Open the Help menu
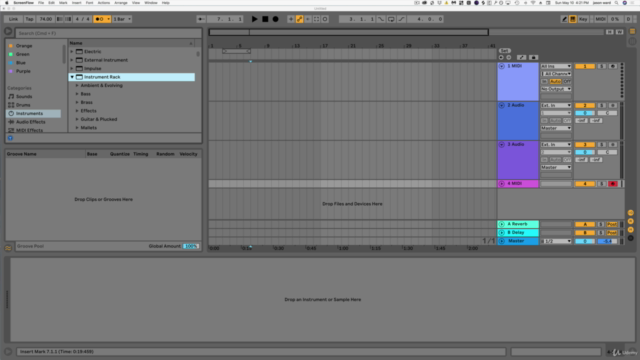The width and height of the screenshot is (640, 360). click(165, 3)
